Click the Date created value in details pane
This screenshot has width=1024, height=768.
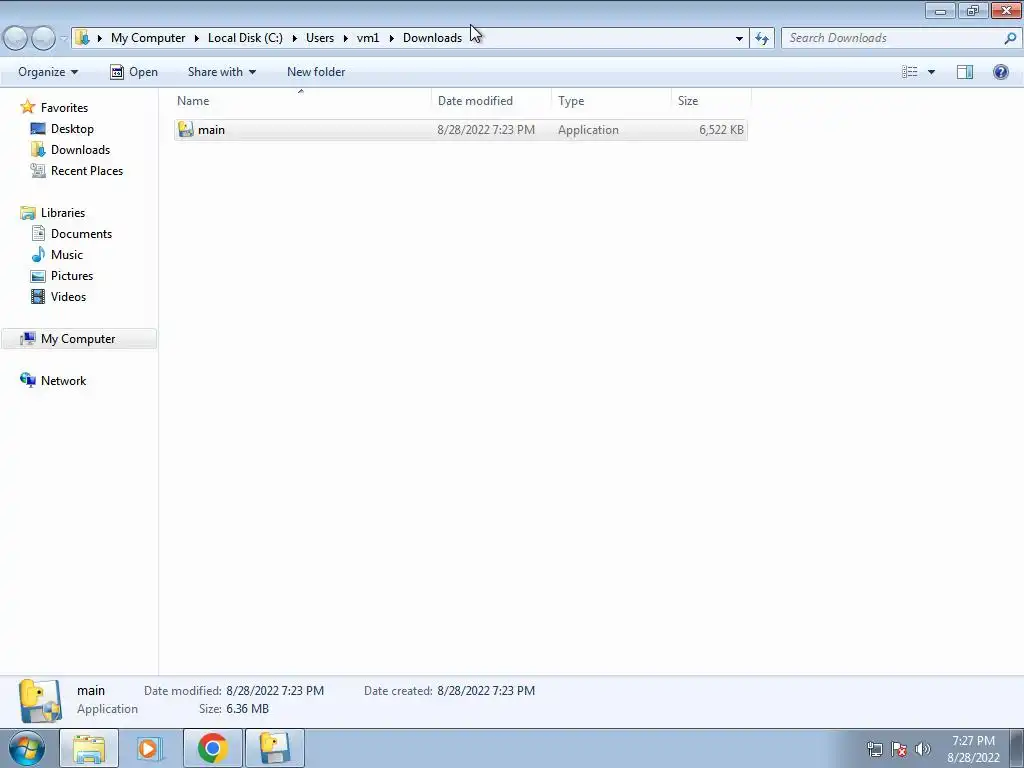click(486, 690)
